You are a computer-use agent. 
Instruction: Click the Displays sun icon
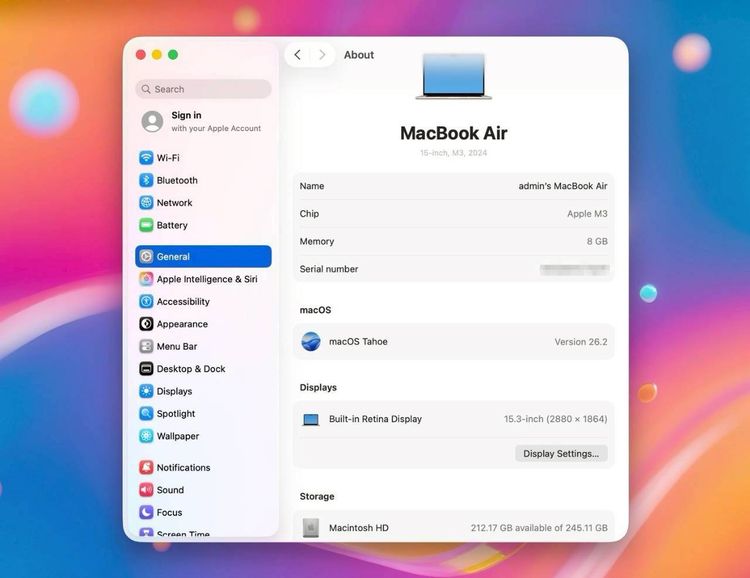coord(146,391)
